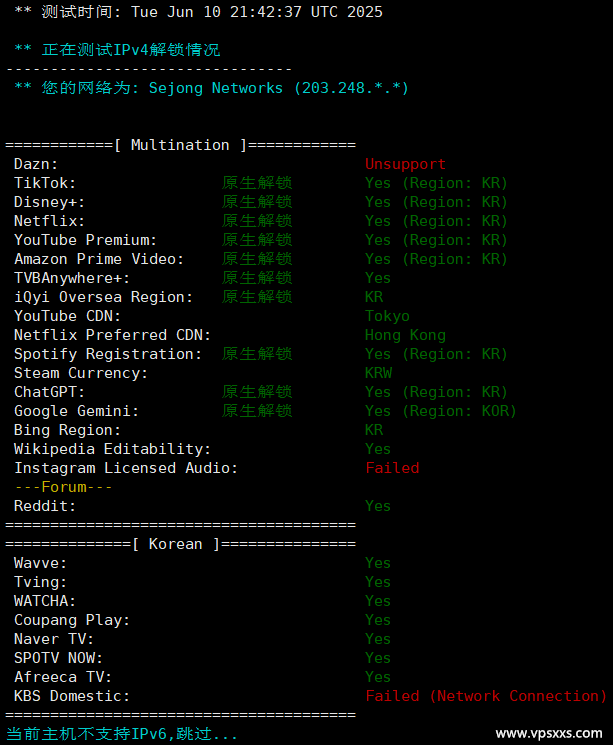Screen dimensions: 613x745
Task: Click the 'Reddit:' label
Action: [45, 506]
